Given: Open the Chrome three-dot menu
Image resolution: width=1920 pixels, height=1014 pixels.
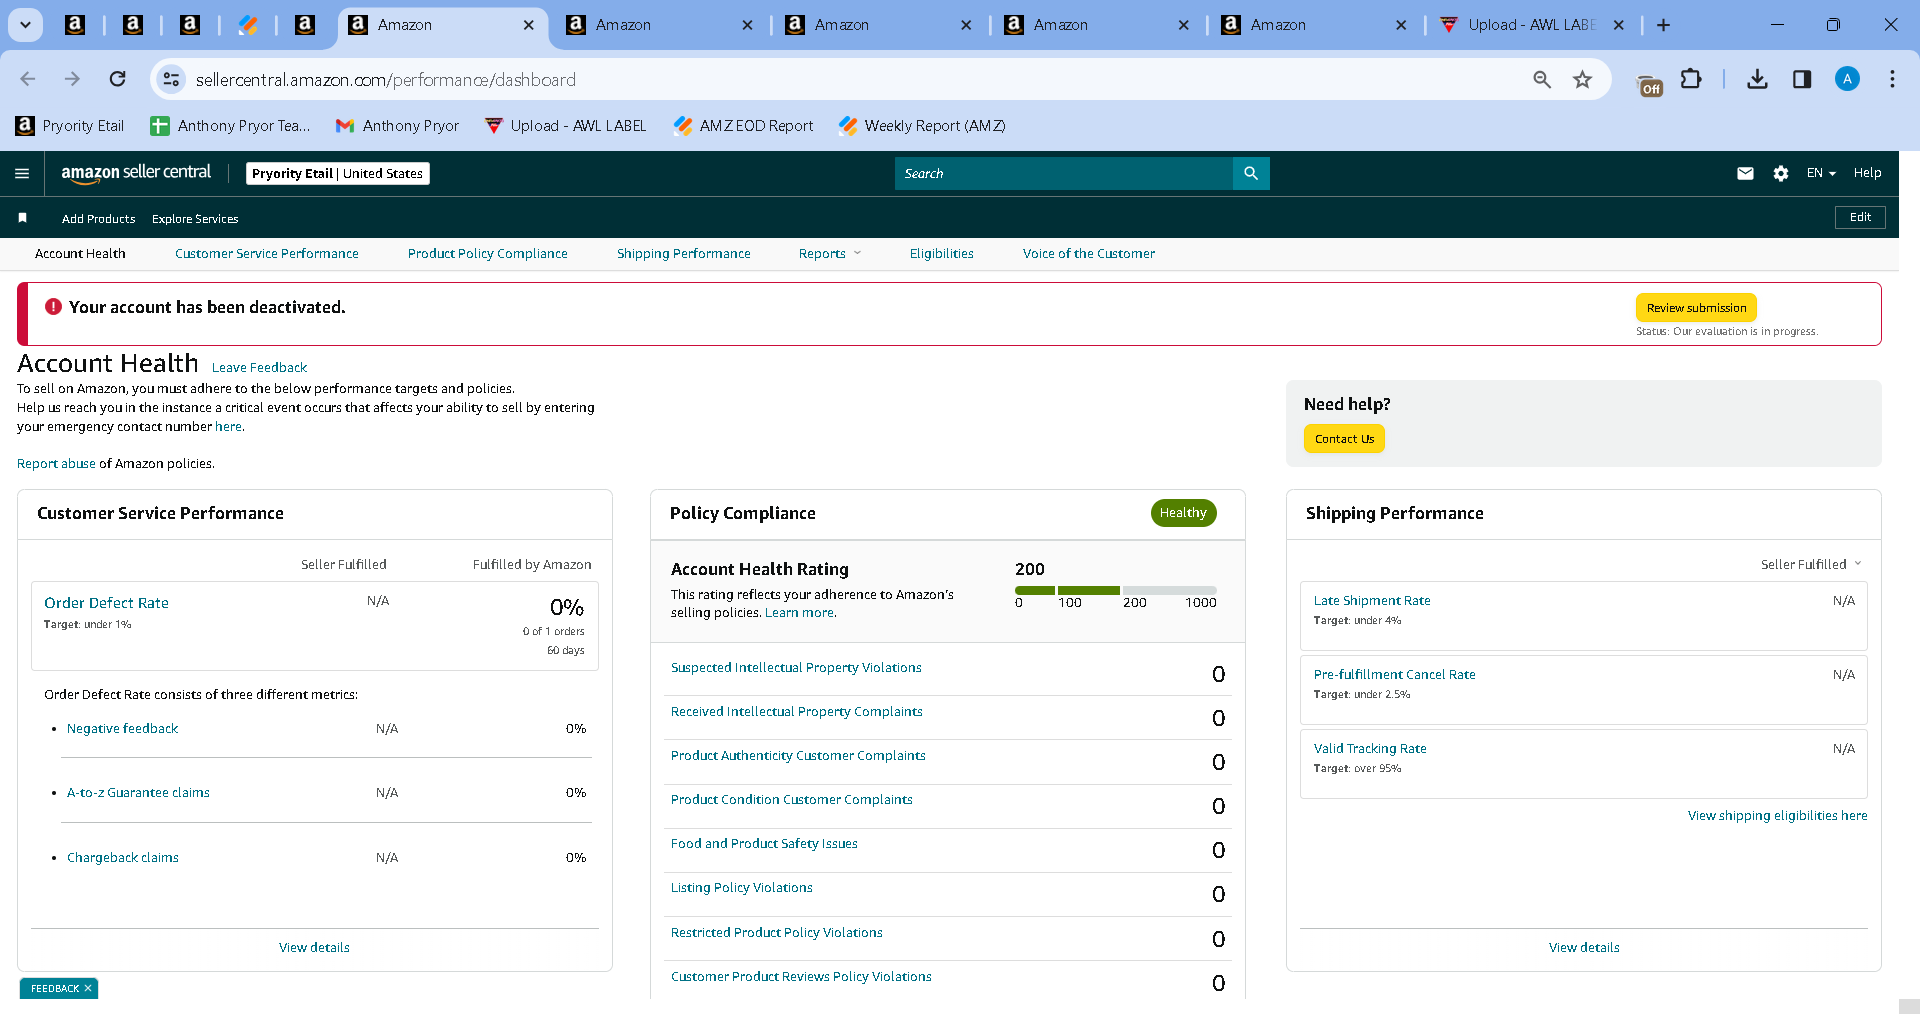Looking at the screenshot, I should [x=1892, y=79].
